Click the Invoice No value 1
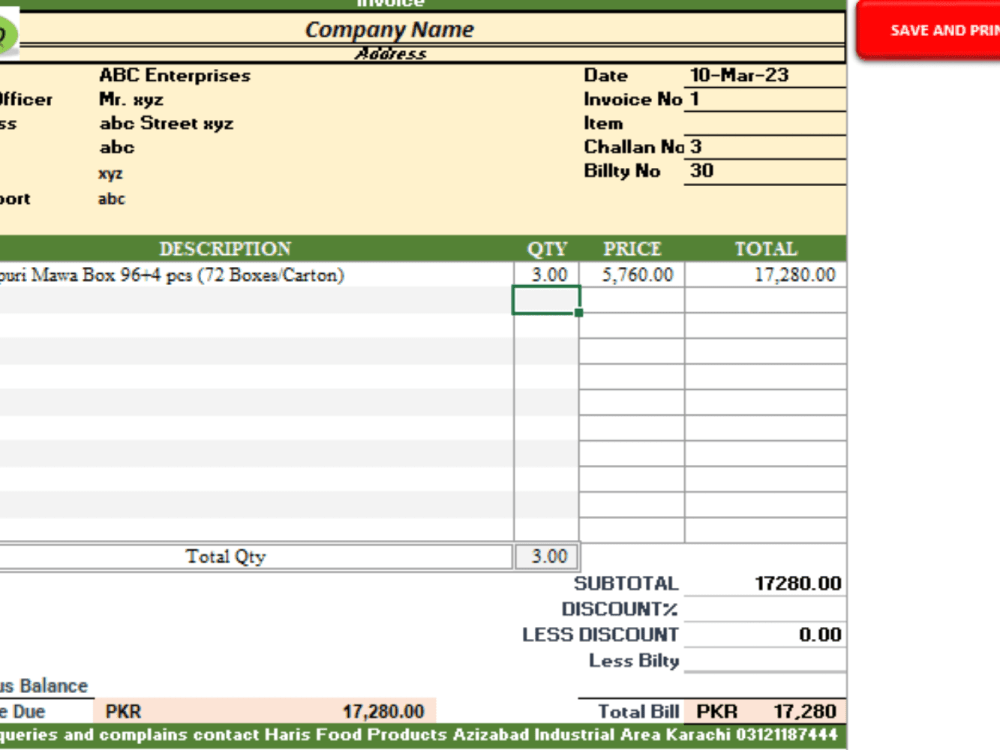Screen dimensions: 1000x750 tap(765, 99)
